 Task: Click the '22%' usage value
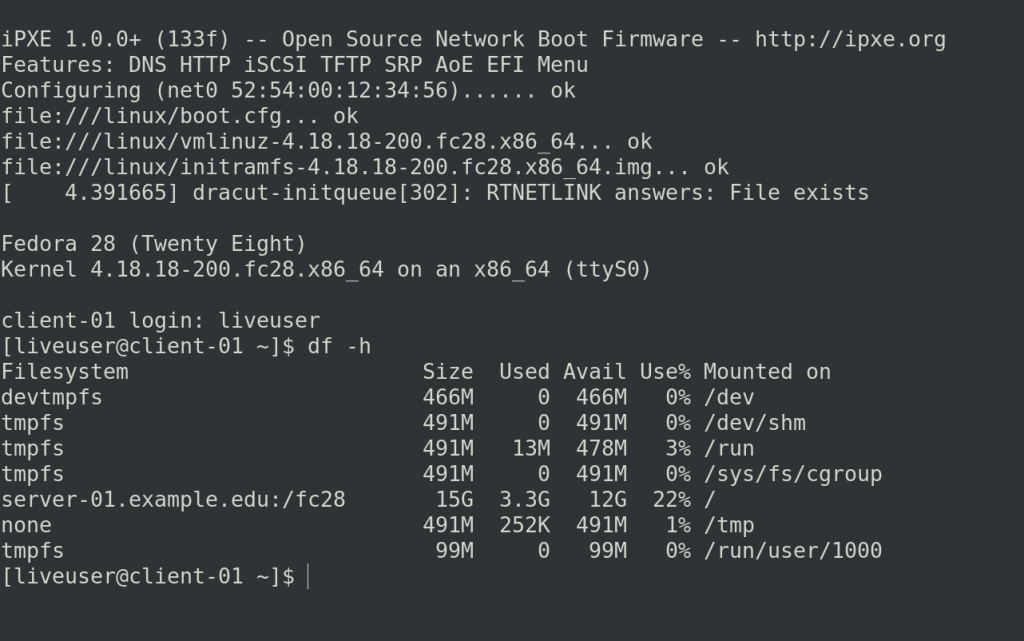click(x=671, y=500)
